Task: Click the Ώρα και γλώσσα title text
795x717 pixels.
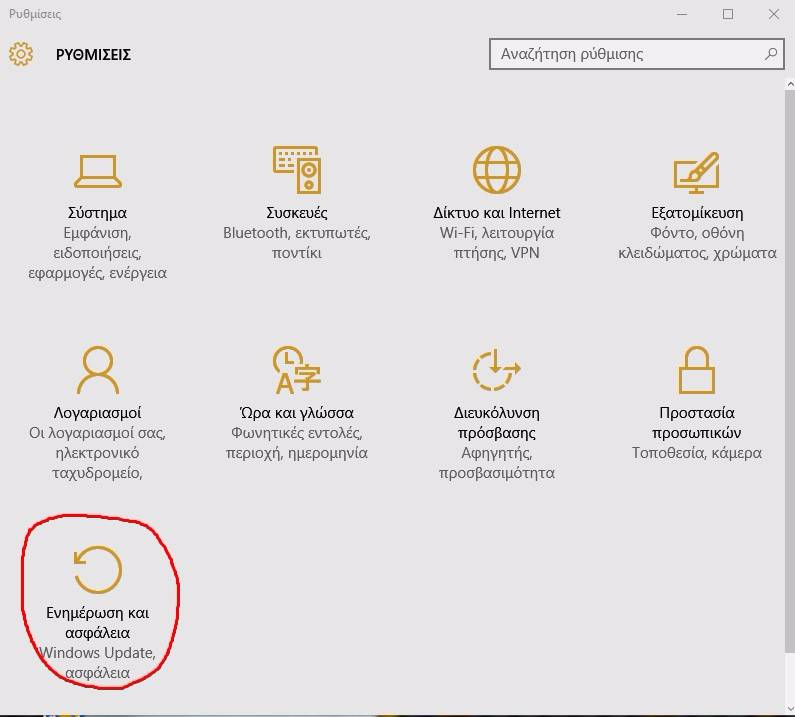Action: (x=297, y=413)
